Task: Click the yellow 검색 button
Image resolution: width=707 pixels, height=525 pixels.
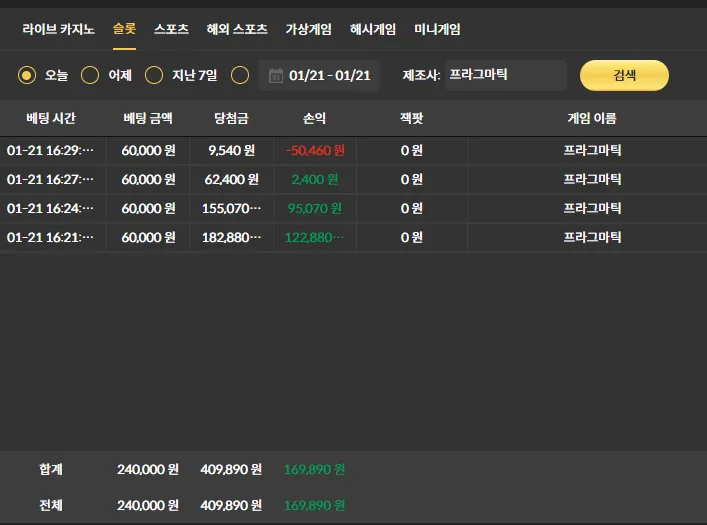Action: pos(624,75)
